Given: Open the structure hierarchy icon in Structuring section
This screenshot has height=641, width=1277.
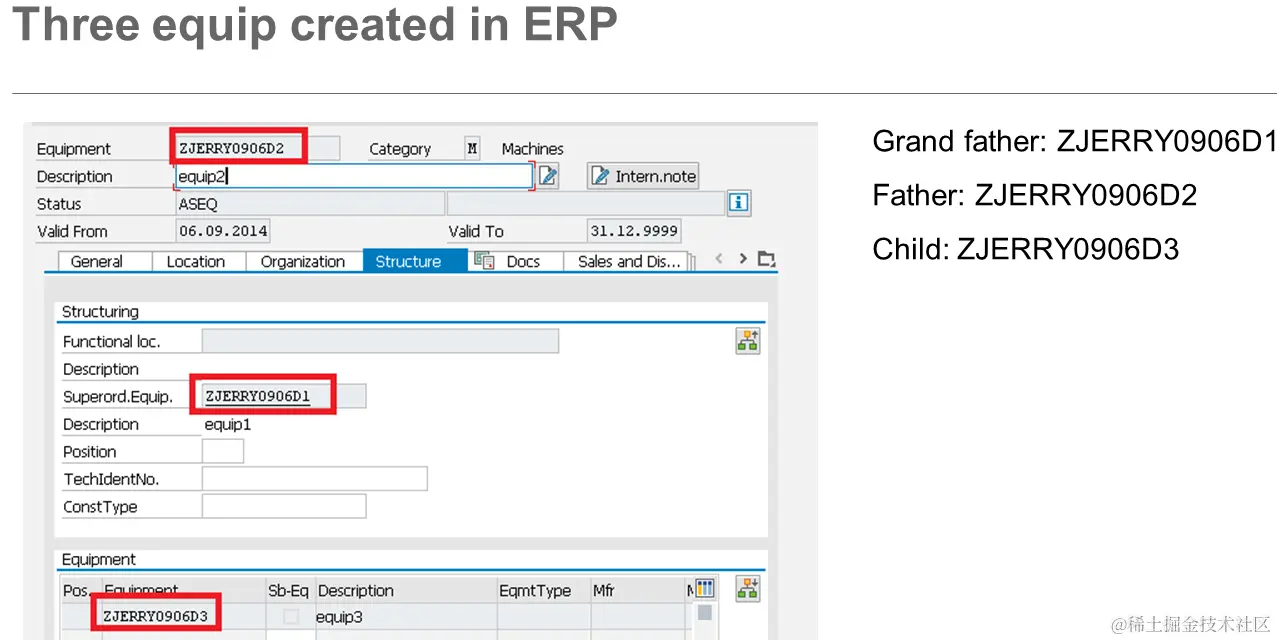Looking at the screenshot, I should (x=748, y=340).
